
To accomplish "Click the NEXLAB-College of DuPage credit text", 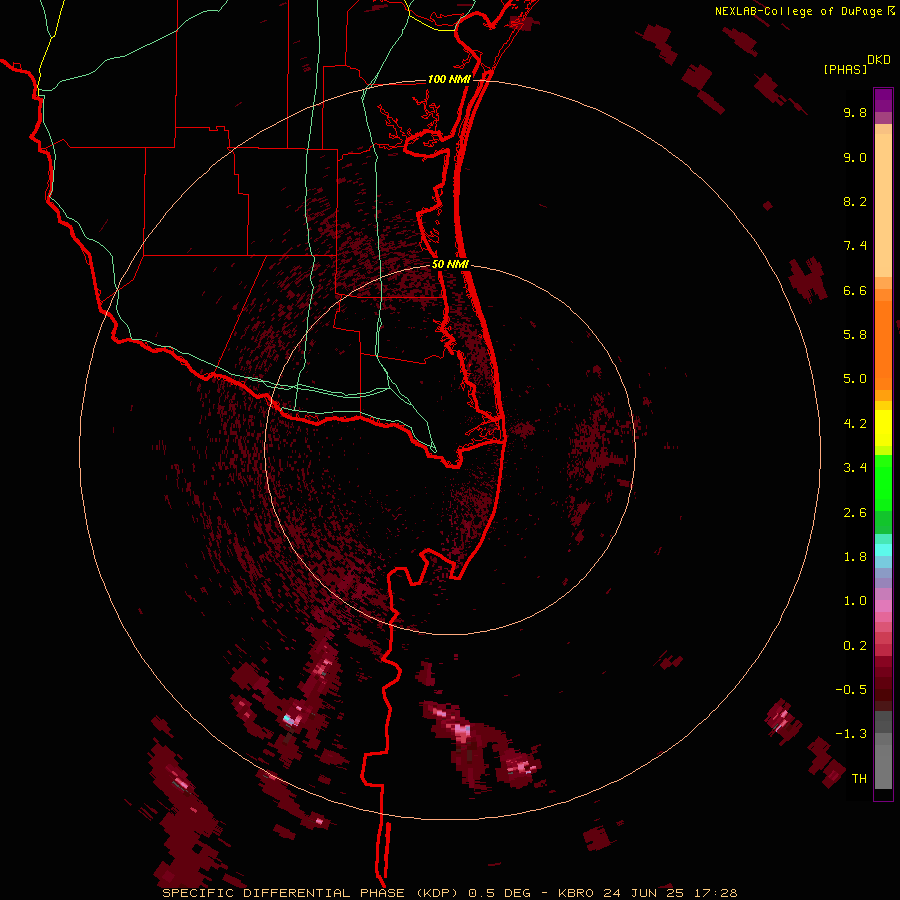I will coord(798,11).
